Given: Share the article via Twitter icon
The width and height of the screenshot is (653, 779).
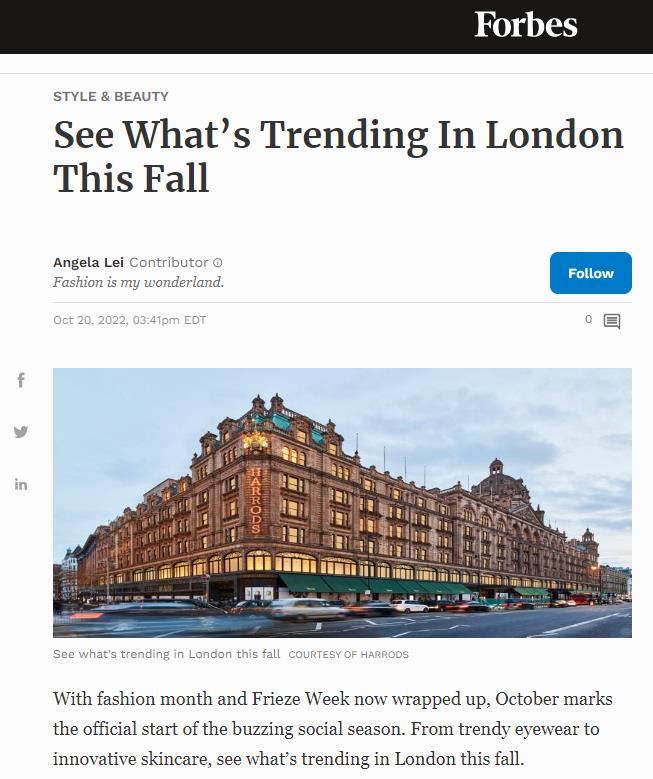Looking at the screenshot, I should tap(21, 432).
